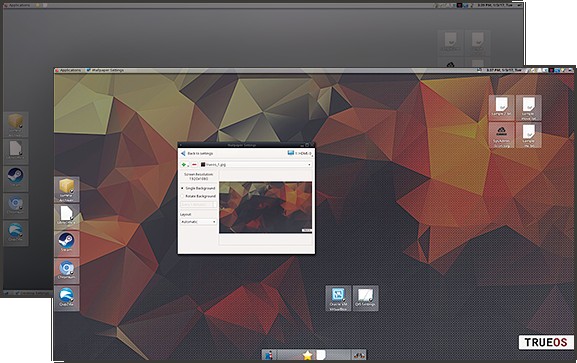Screen dimensions: 577x363
Task: Select the Single Background radio option
Action: tap(198, 188)
